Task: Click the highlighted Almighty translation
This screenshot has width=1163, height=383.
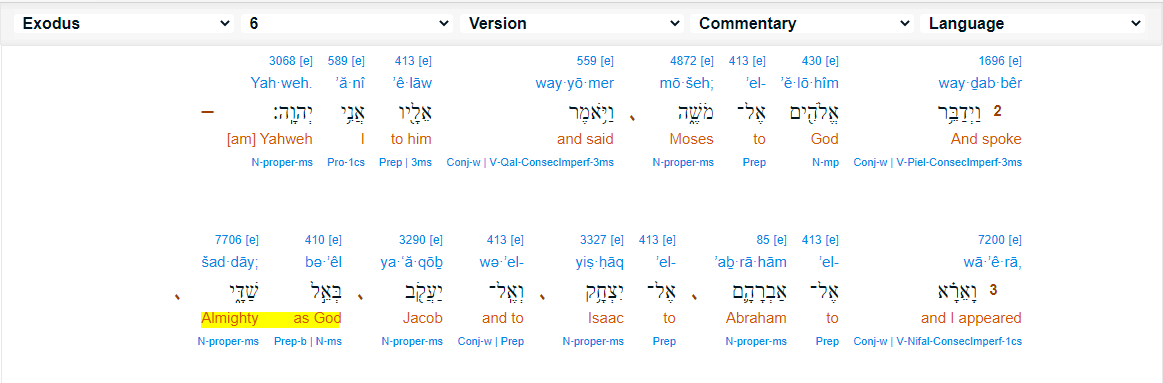Action: point(229,318)
